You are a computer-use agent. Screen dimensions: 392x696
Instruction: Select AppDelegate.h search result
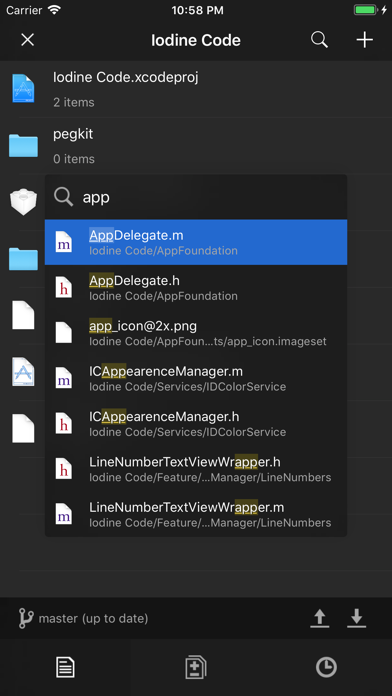tap(196, 288)
